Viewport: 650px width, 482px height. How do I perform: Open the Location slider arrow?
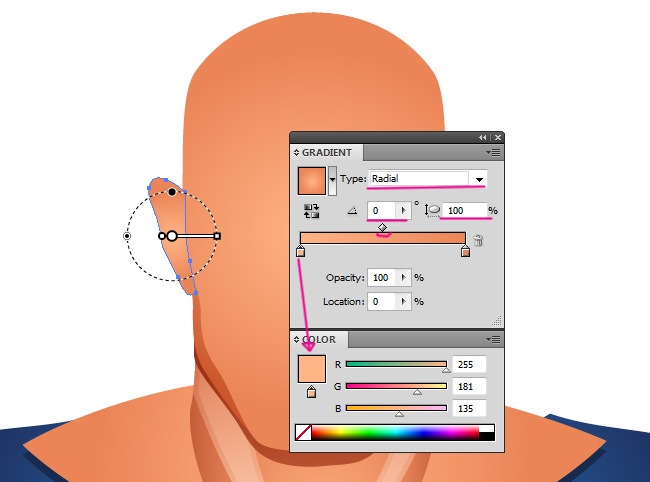(403, 301)
